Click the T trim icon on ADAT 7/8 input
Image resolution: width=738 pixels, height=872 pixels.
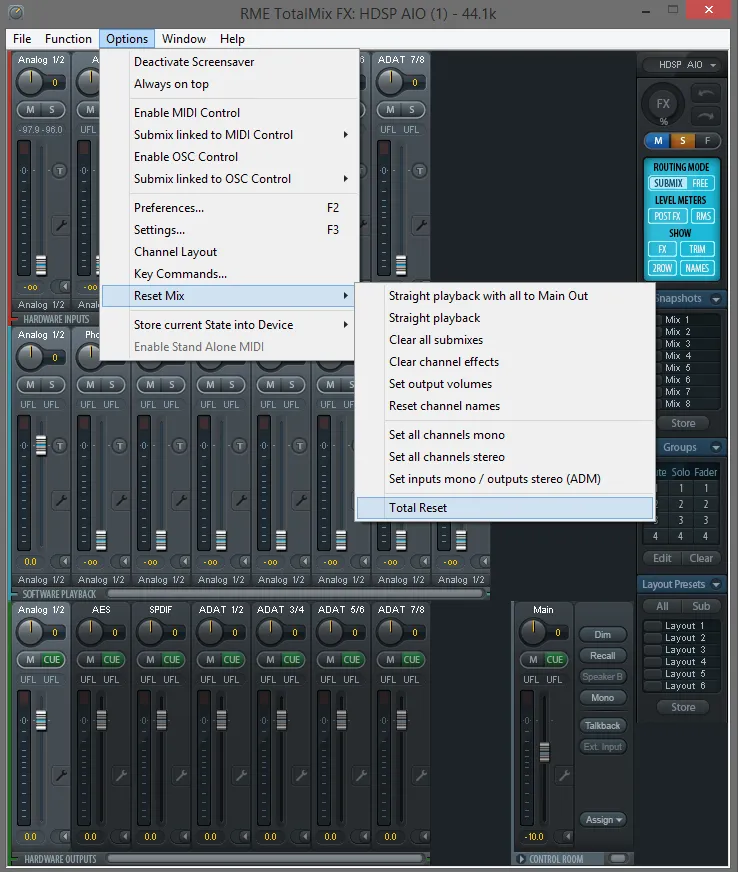420,170
